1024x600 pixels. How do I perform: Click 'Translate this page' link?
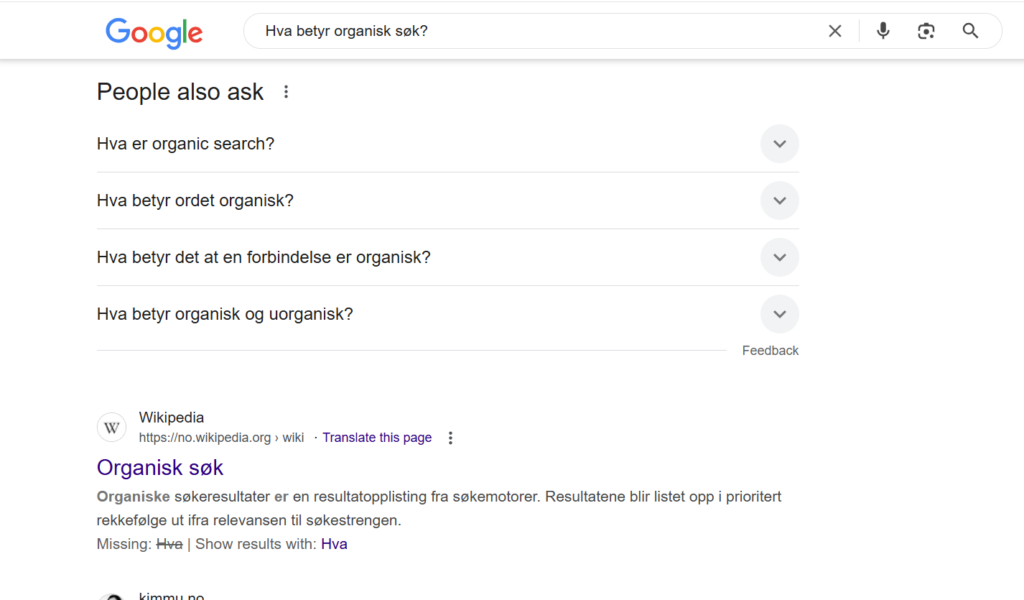377,437
